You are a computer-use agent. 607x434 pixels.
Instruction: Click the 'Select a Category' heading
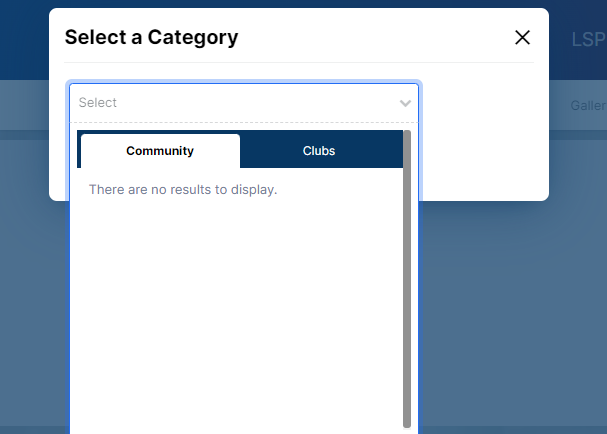(x=151, y=38)
